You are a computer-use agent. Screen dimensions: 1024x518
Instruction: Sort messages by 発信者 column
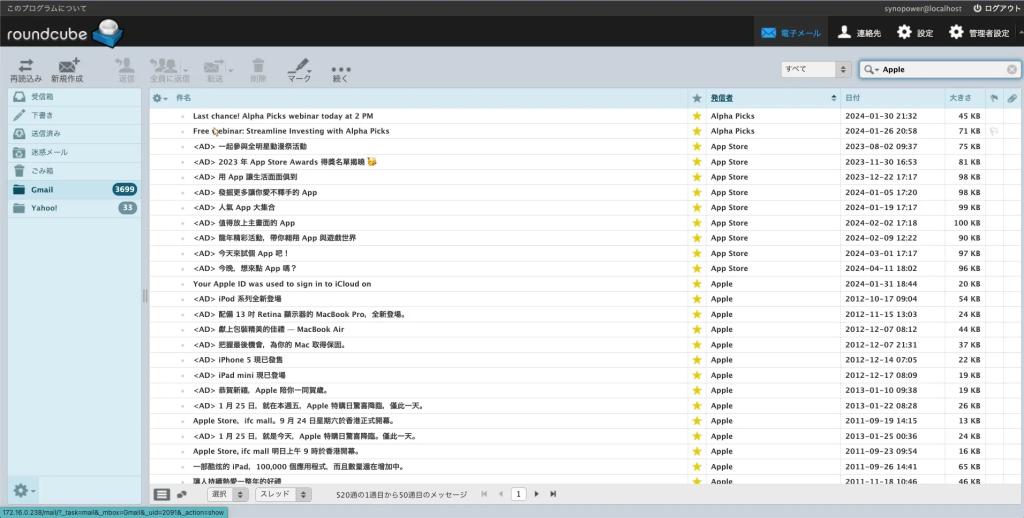click(722, 98)
